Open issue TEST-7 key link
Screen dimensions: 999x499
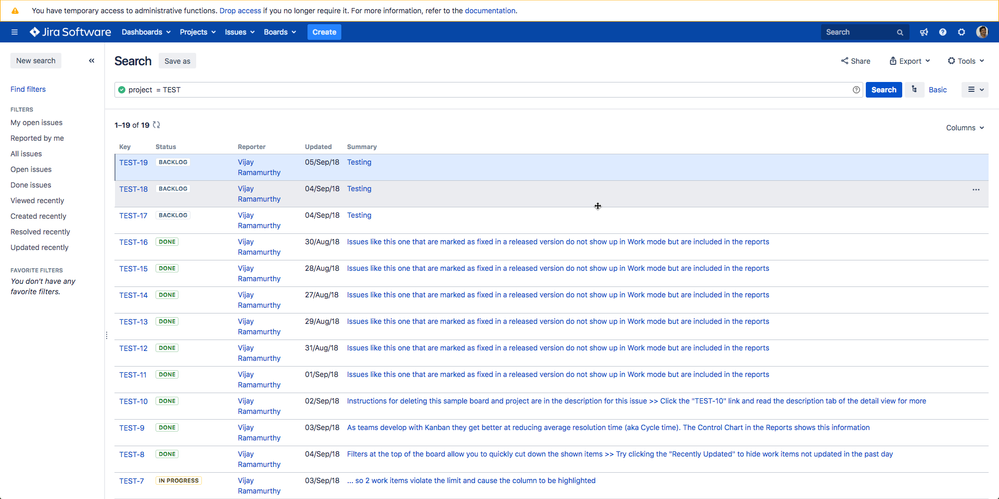(x=132, y=481)
